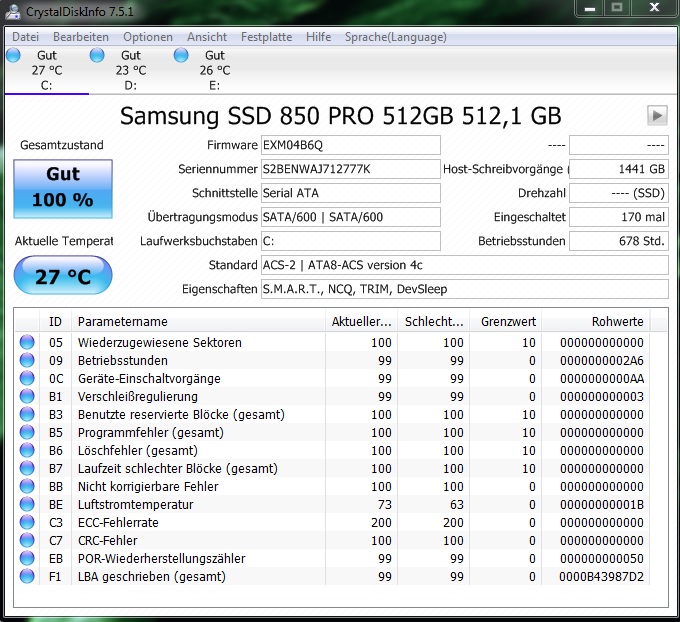Screen dimensions: 680x622
Task: Click status icon for attribute 05
Action: pyautogui.click(x=27, y=342)
